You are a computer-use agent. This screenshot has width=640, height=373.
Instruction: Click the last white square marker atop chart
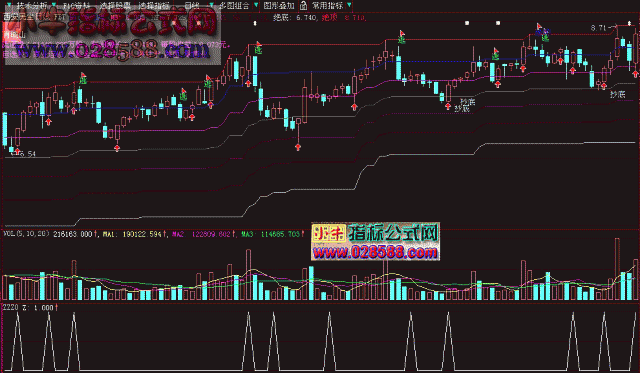point(630,23)
